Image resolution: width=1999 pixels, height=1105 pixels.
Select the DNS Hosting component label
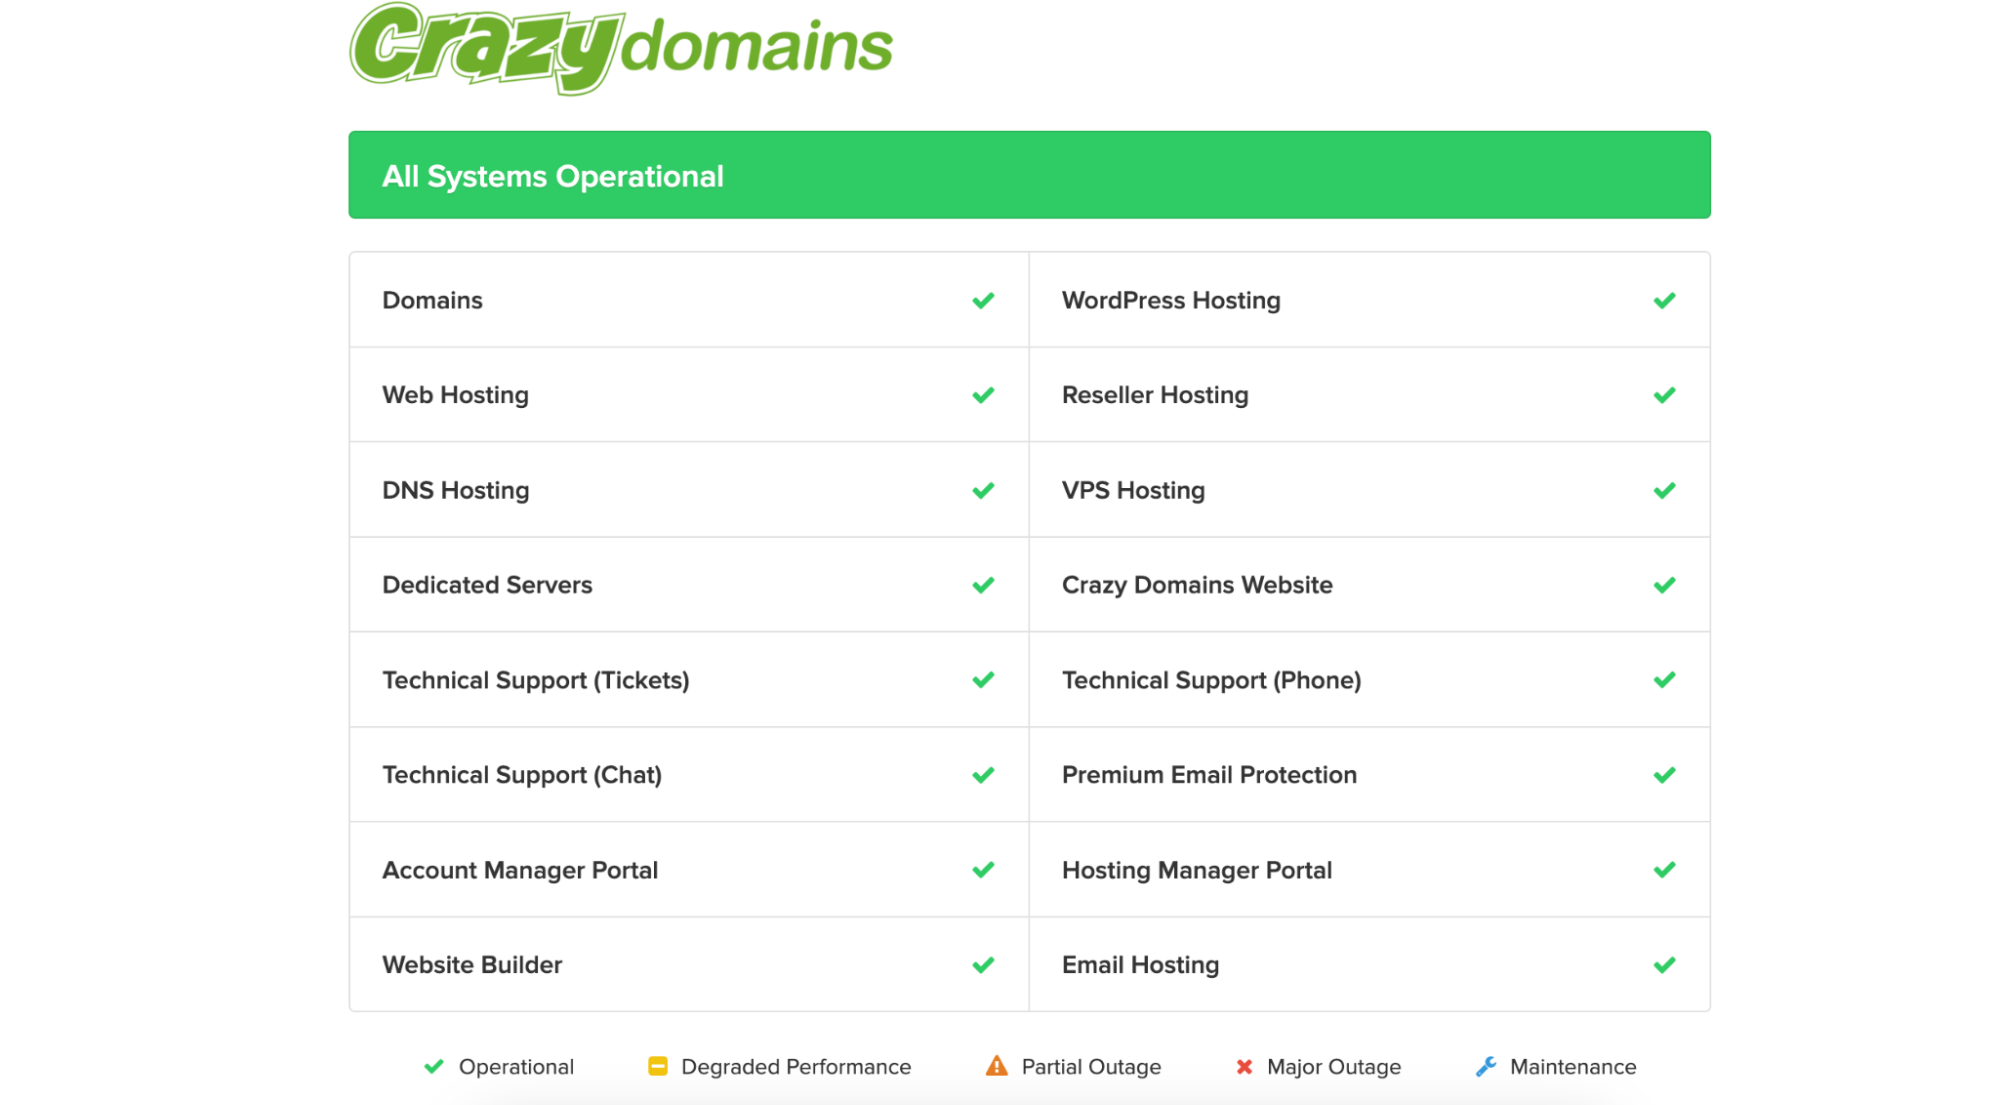tap(455, 490)
